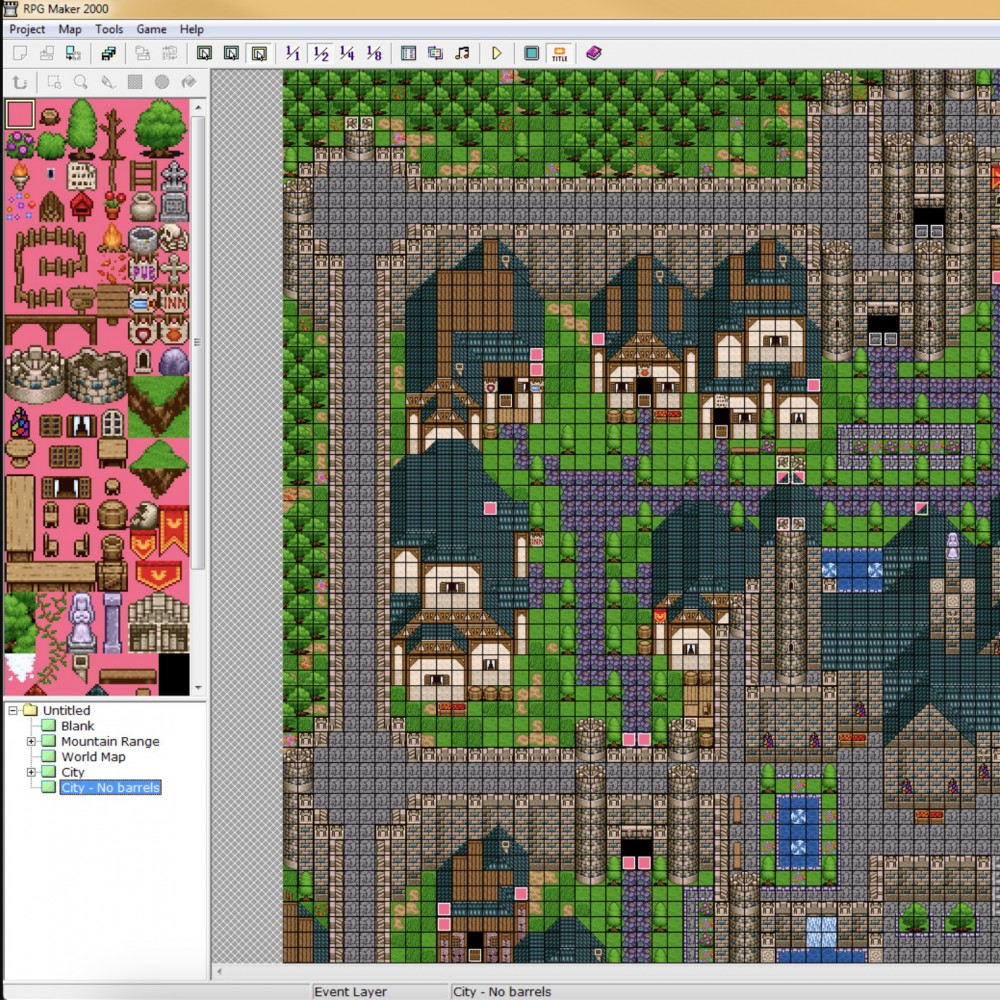This screenshot has width=1000, height=1000.
Task: Open the Tools menu
Action: pos(109,29)
